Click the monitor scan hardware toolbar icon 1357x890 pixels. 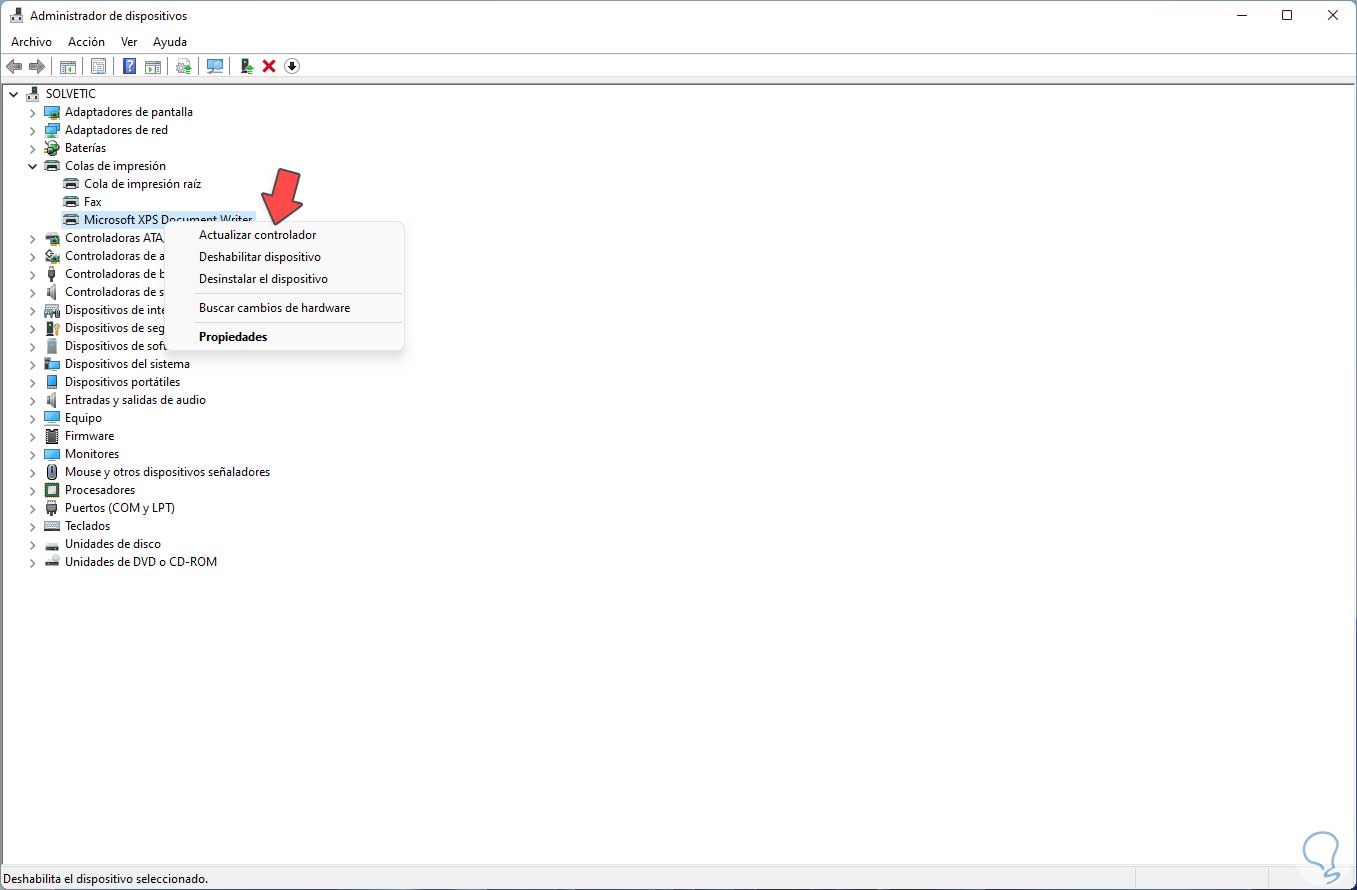point(214,66)
